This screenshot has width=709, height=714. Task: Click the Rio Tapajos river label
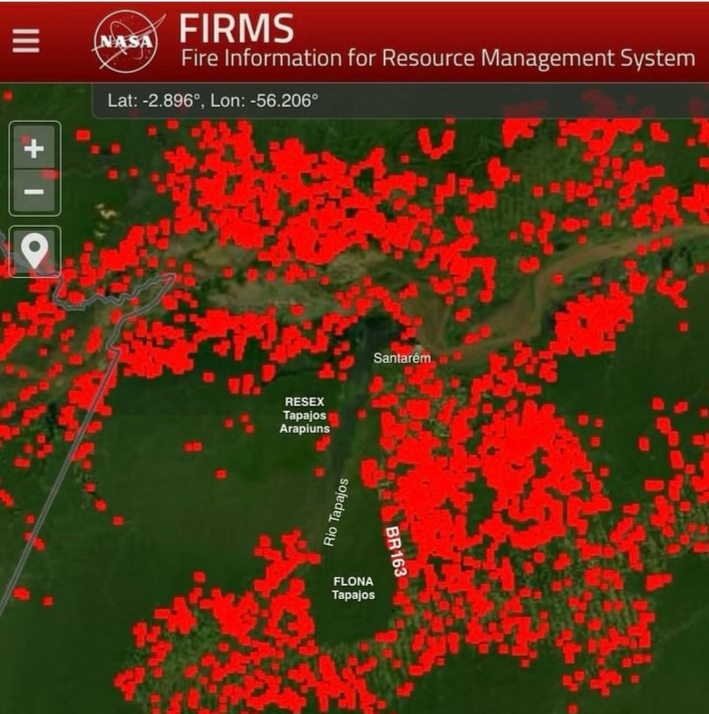(336, 511)
